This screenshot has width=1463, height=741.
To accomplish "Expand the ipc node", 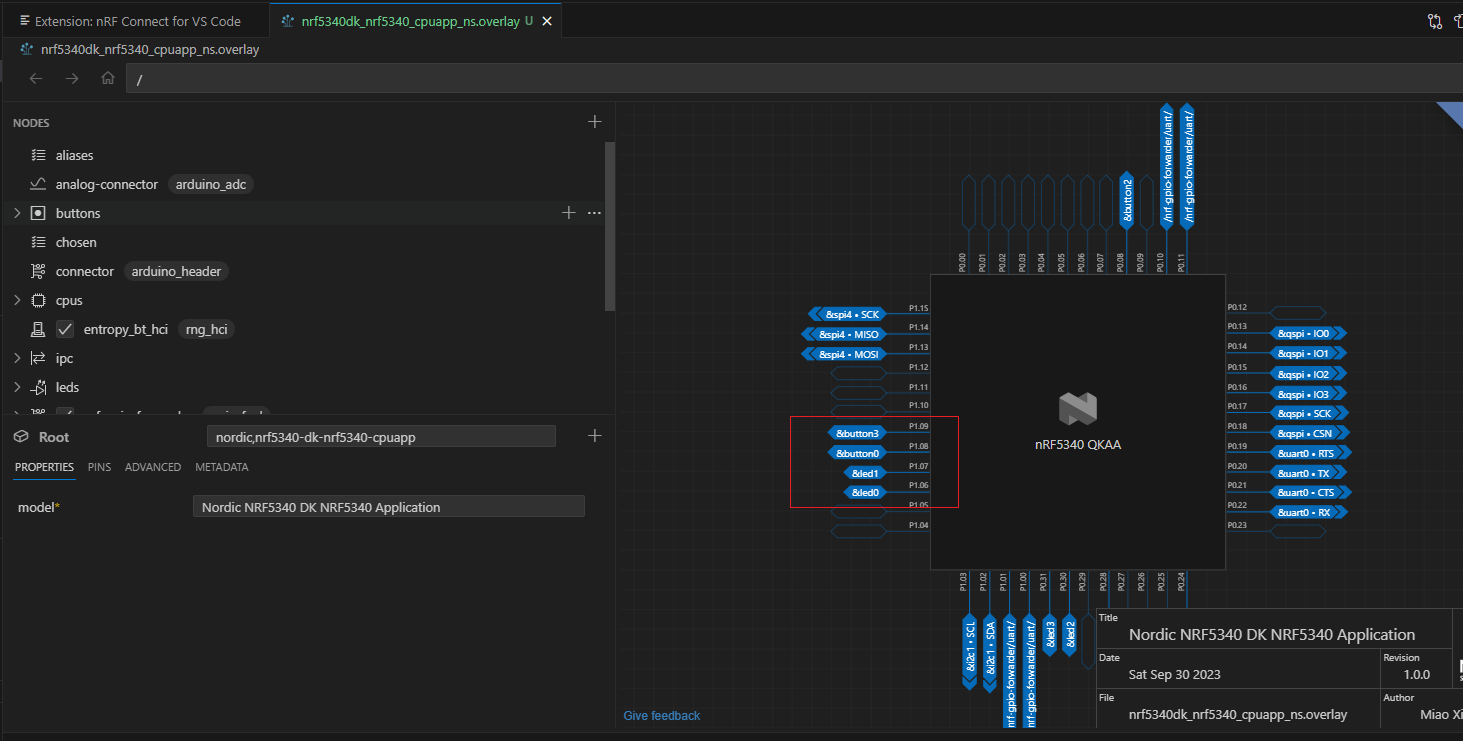I will point(17,359).
